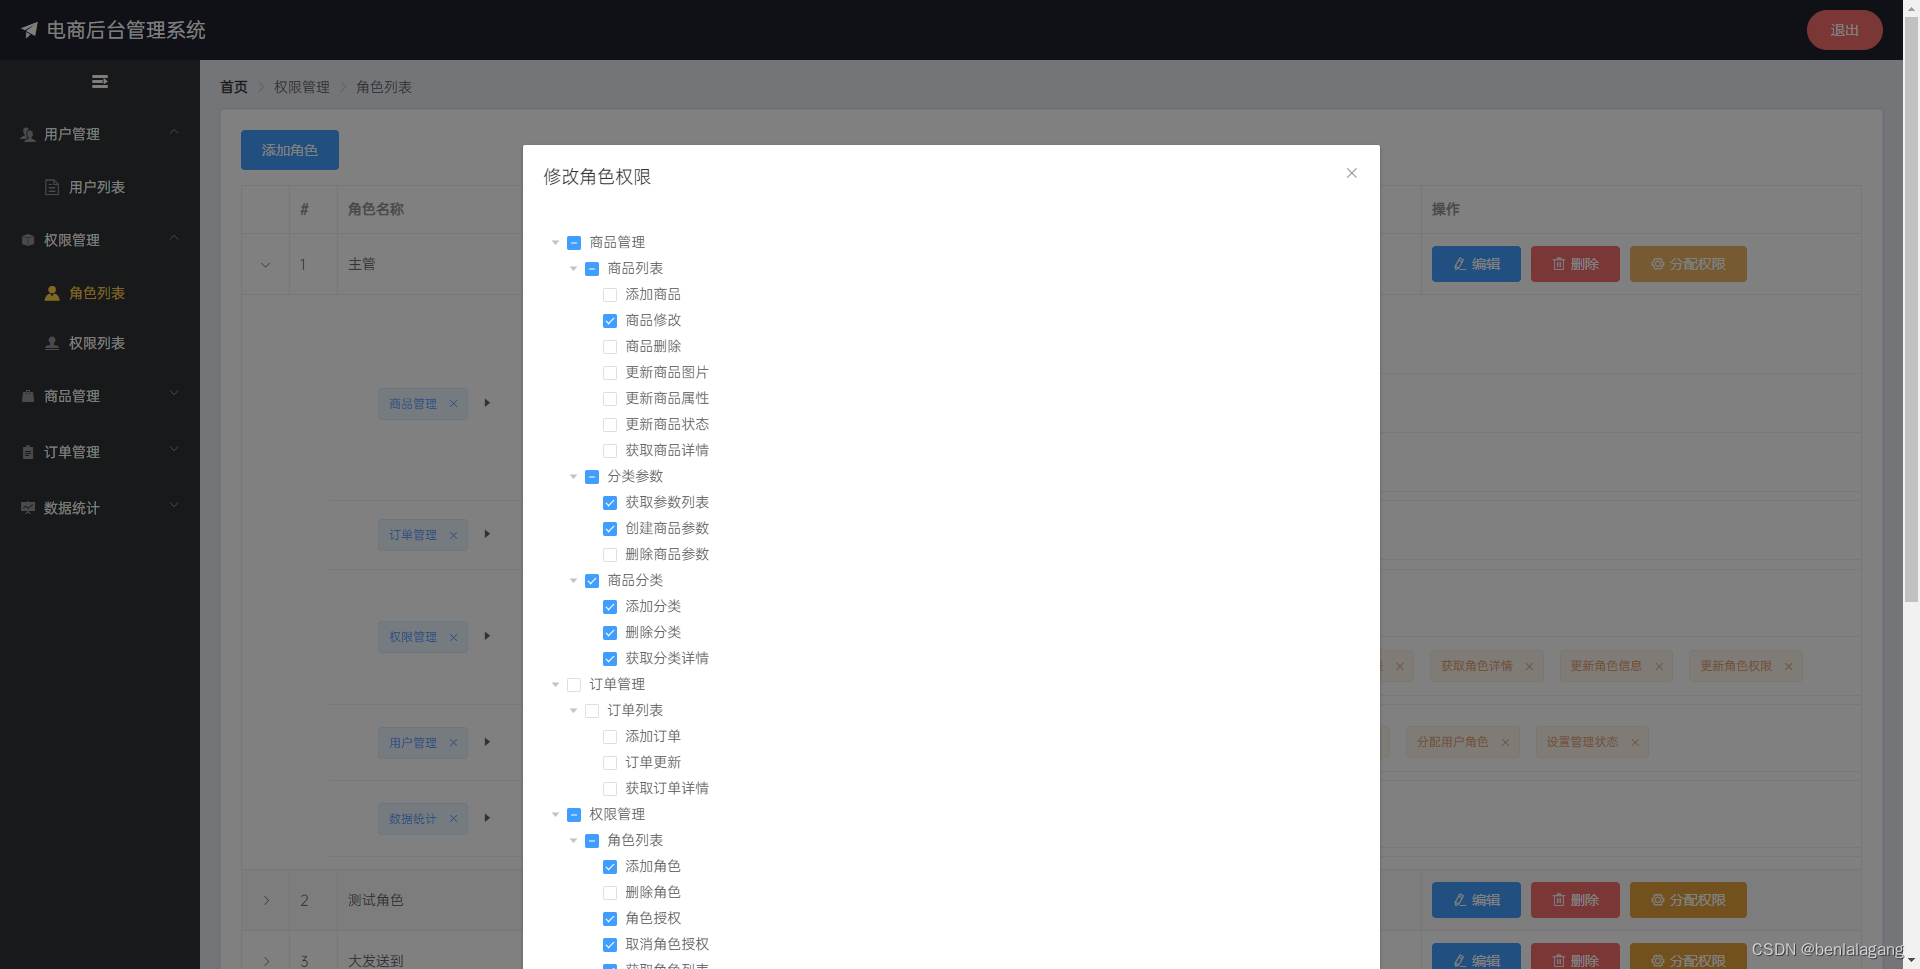Tick the 获取商品详情 checkbox
Screen dimensions: 1920x969
click(610, 451)
